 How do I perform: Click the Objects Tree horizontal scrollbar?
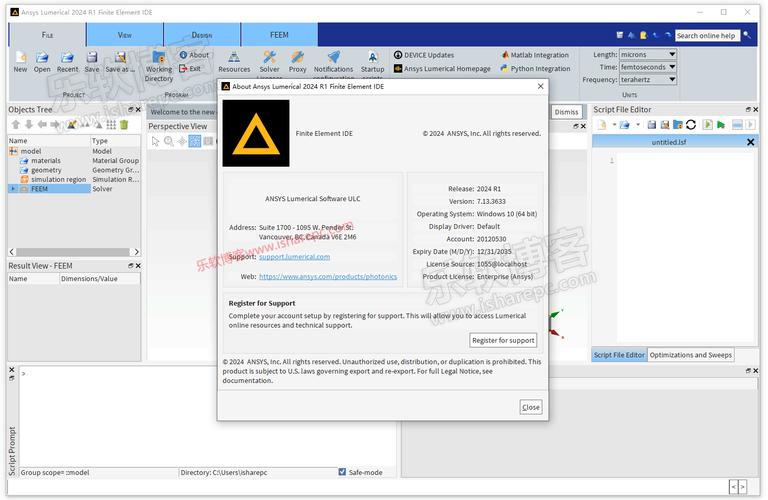(x=75, y=252)
